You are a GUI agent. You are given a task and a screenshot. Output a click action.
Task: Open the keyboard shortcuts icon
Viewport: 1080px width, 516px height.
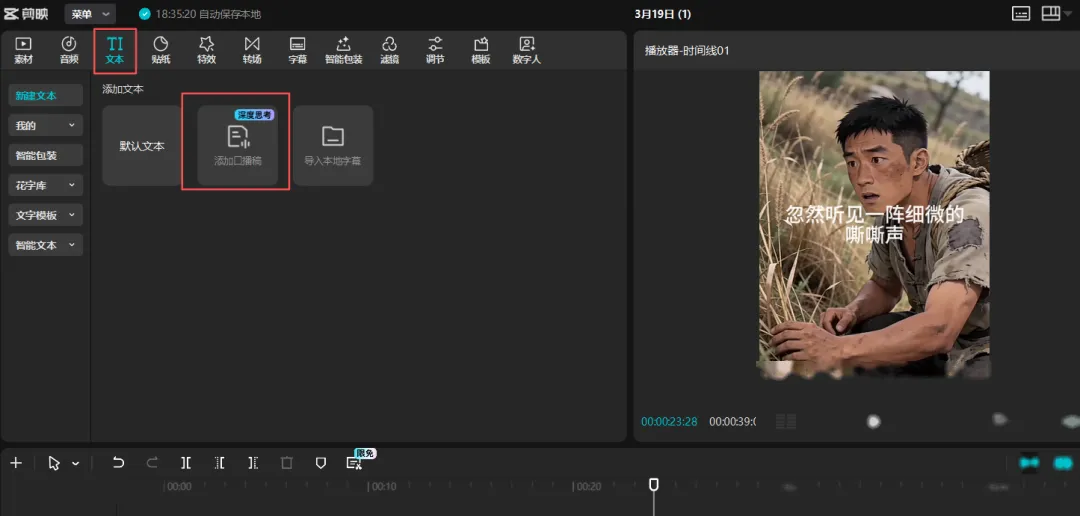pyautogui.click(x=1021, y=14)
